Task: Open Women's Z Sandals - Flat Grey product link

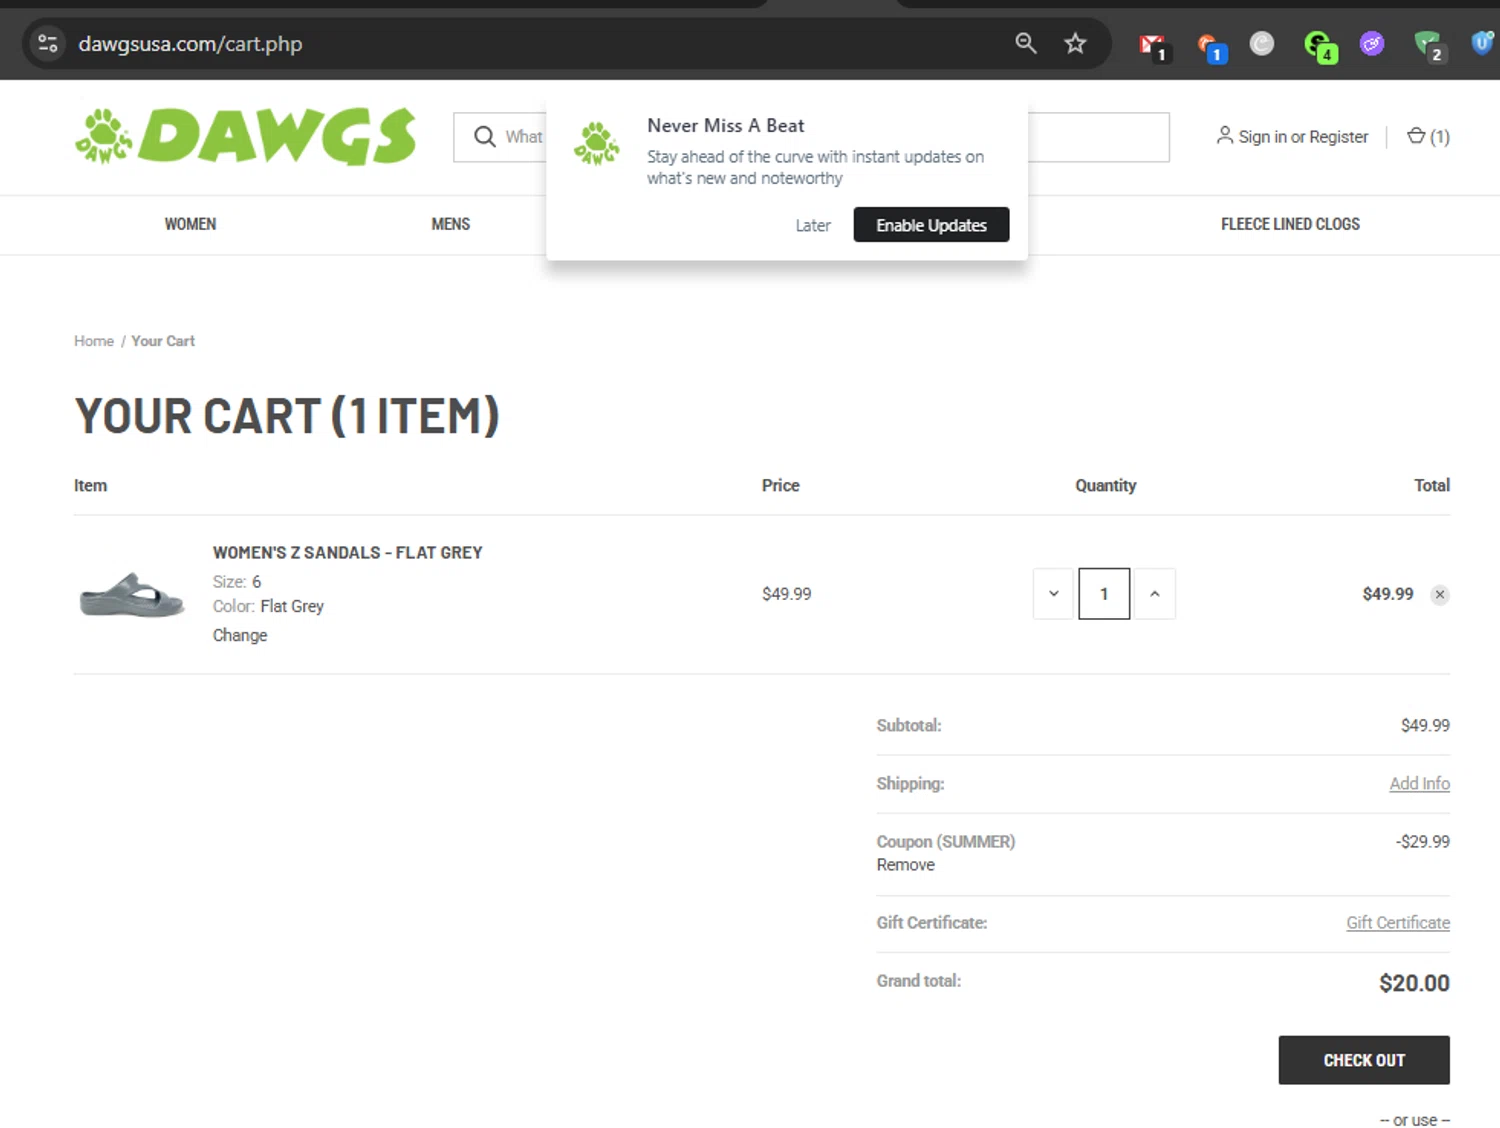Action: [347, 552]
